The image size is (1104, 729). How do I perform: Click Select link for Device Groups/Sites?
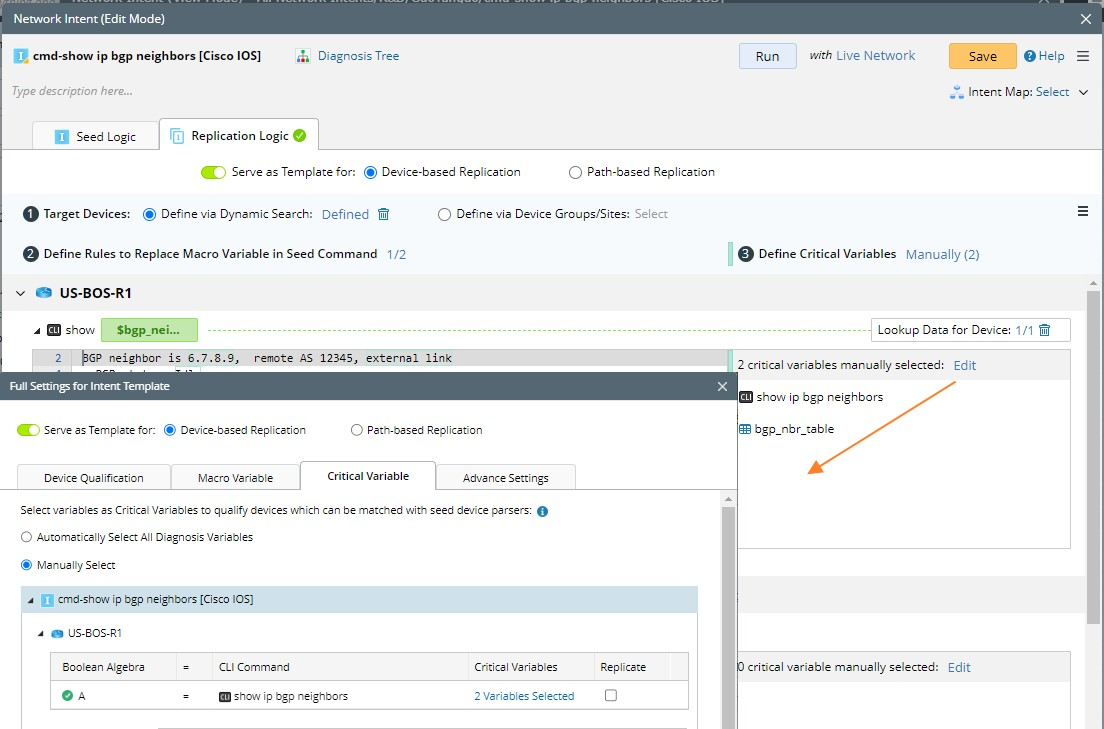click(x=651, y=214)
